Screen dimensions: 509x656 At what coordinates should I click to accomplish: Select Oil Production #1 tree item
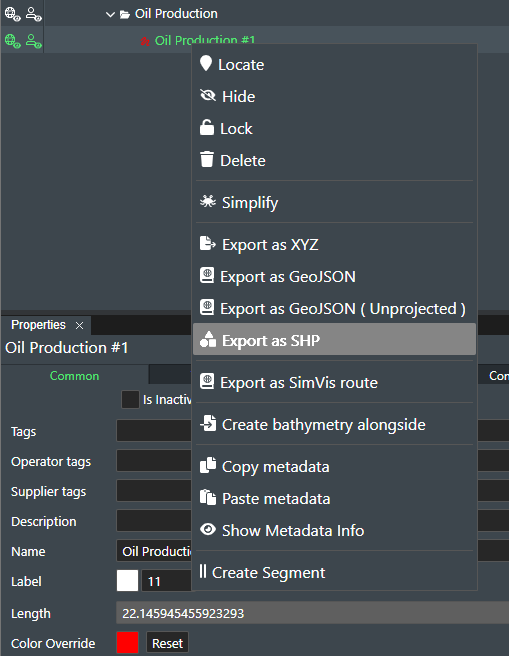205,41
